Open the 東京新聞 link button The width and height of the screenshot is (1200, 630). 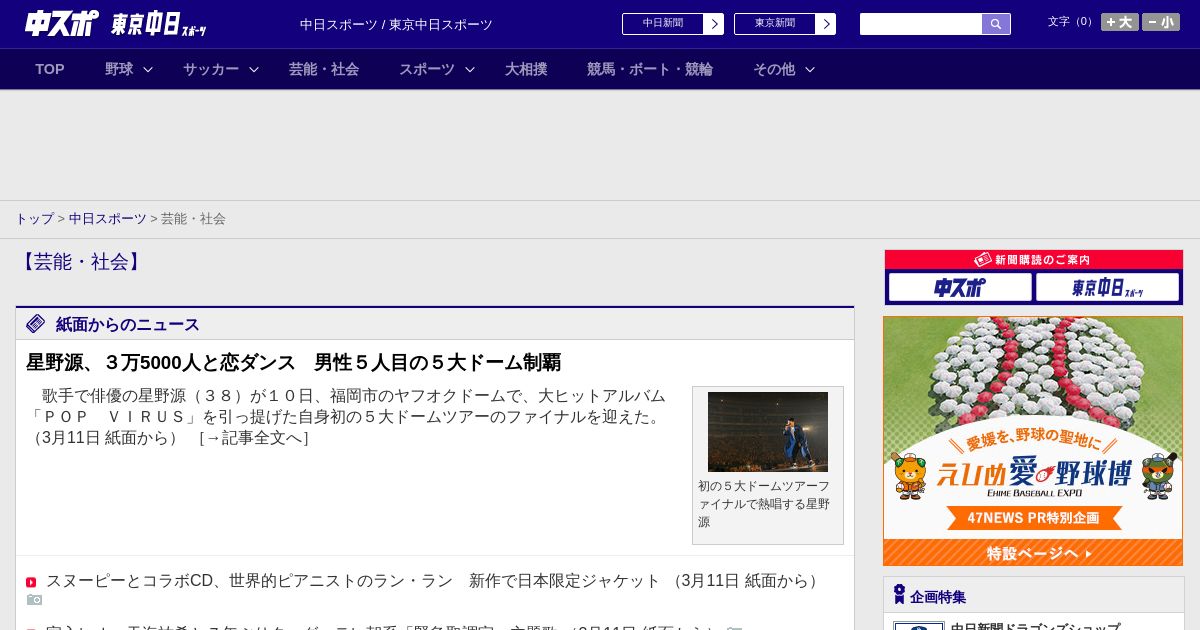pos(775,24)
